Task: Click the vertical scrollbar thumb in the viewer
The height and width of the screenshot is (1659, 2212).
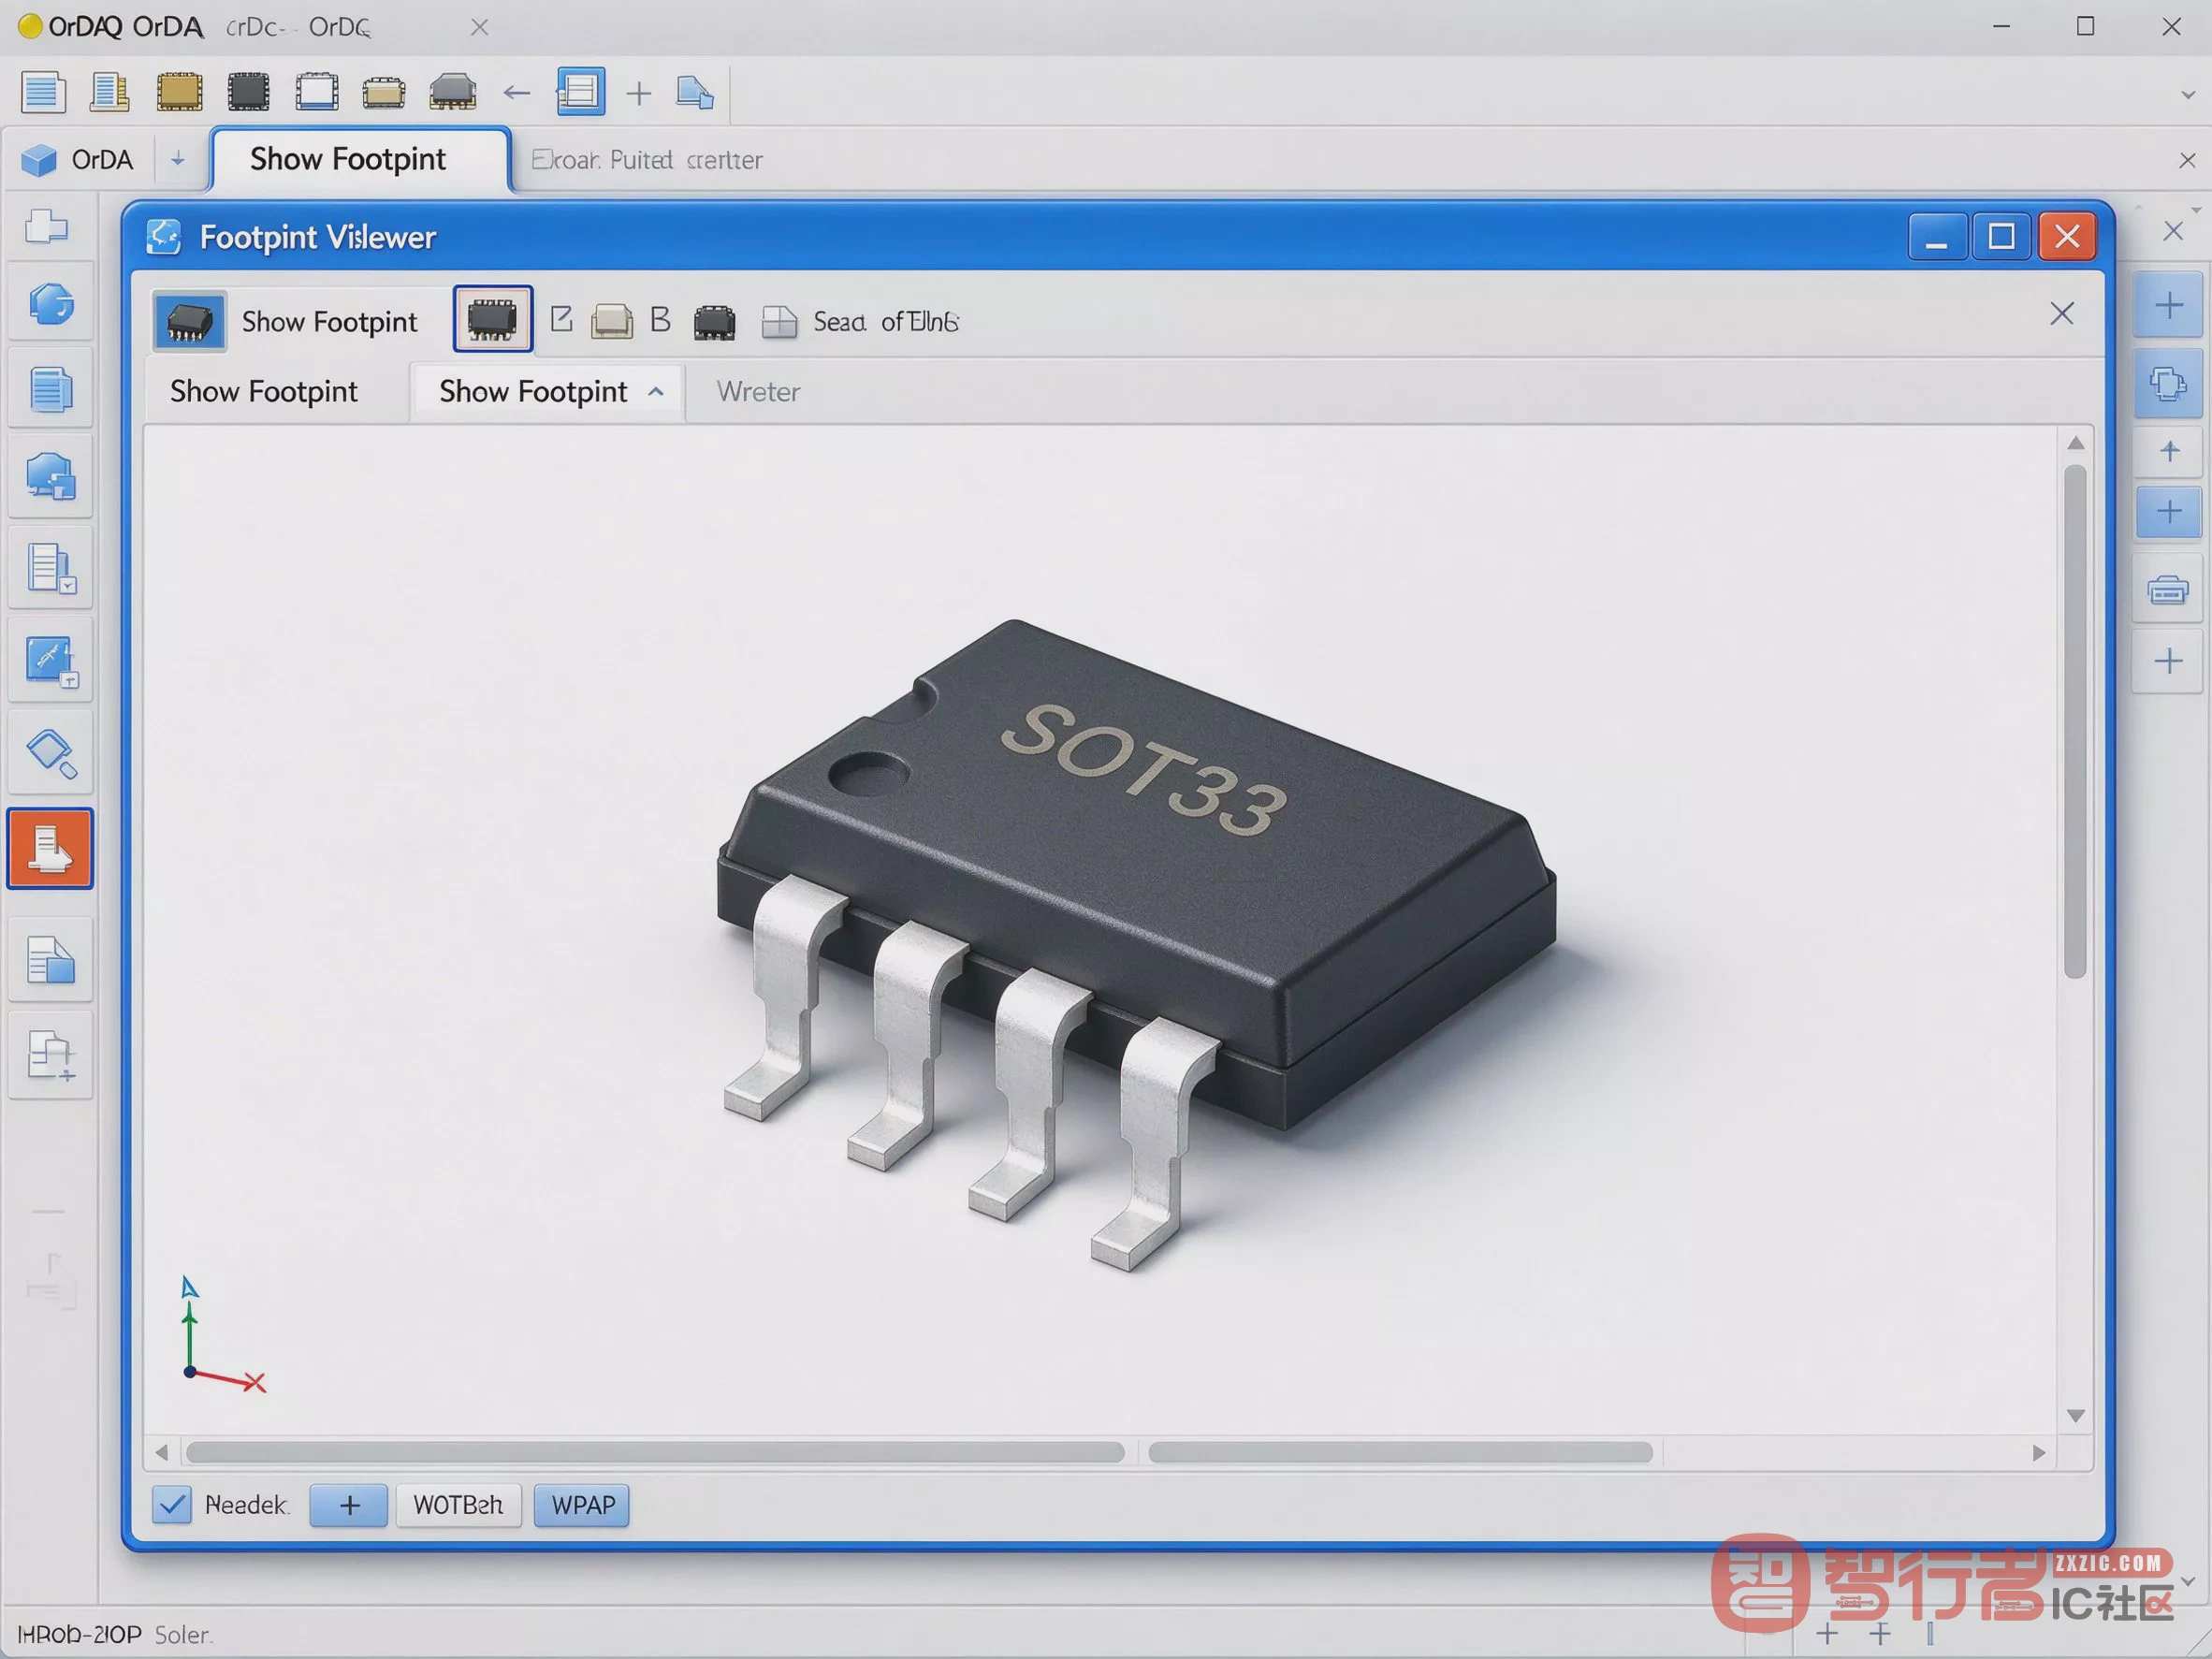Action: click(x=2075, y=720)
